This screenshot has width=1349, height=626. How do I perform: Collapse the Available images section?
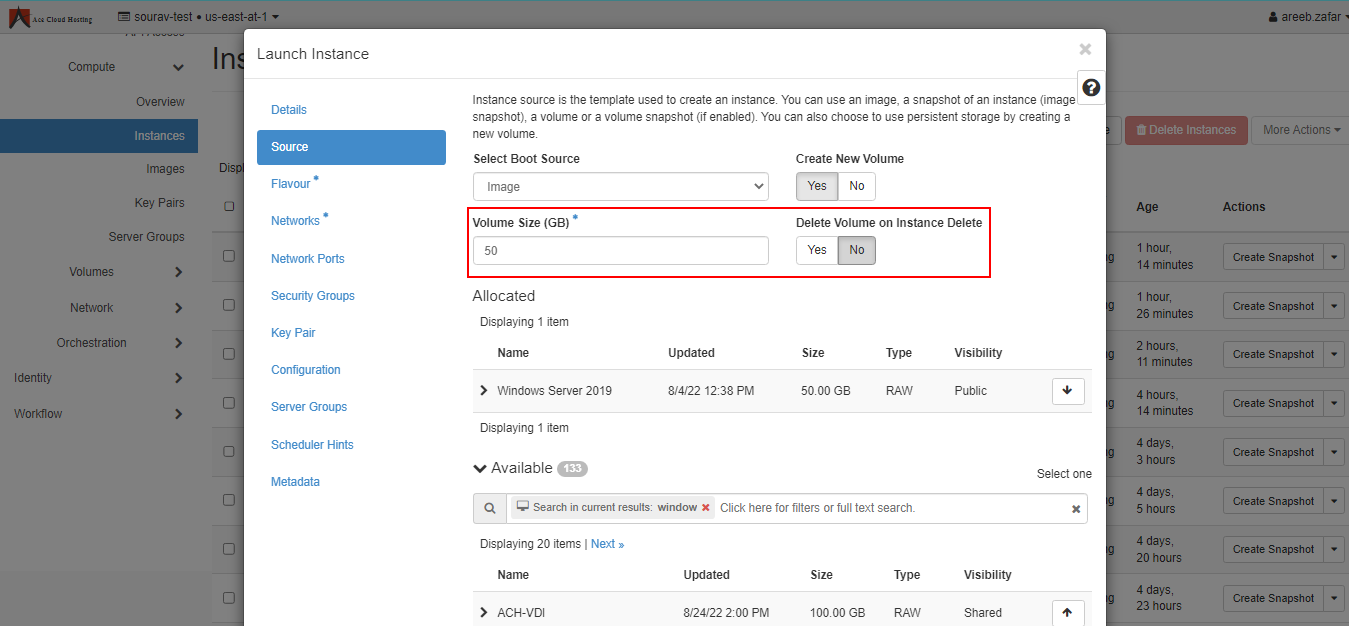pyautogui.click(x=481, y=468)
